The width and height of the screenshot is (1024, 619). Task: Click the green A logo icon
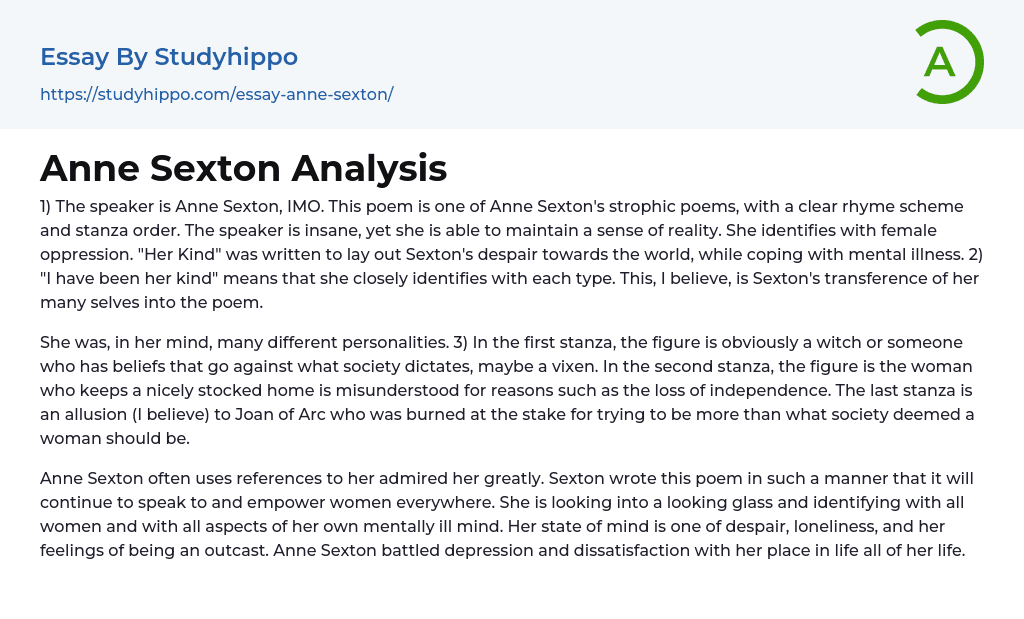(949, 62)
